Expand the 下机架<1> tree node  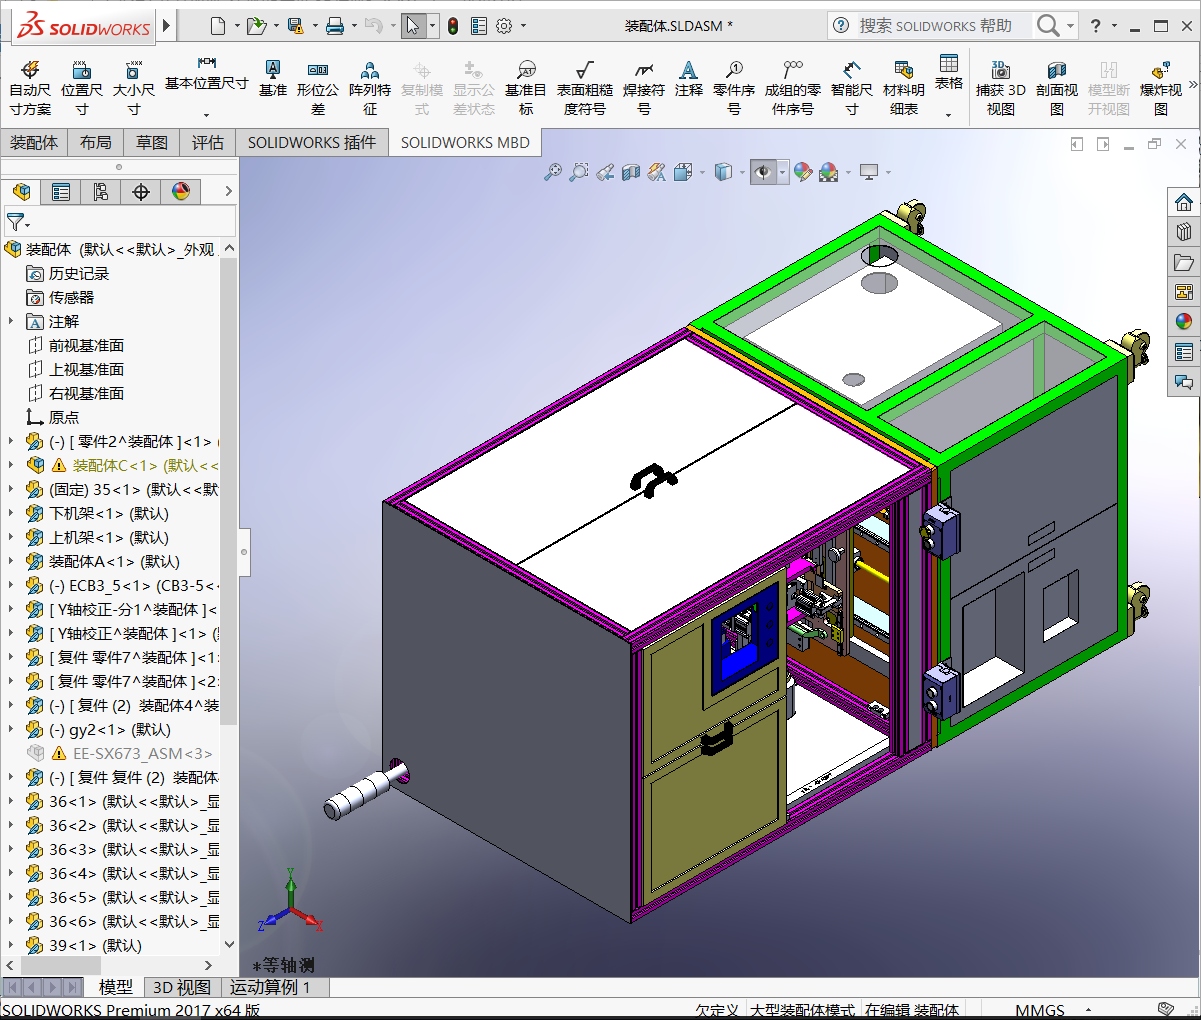point(11,513)
